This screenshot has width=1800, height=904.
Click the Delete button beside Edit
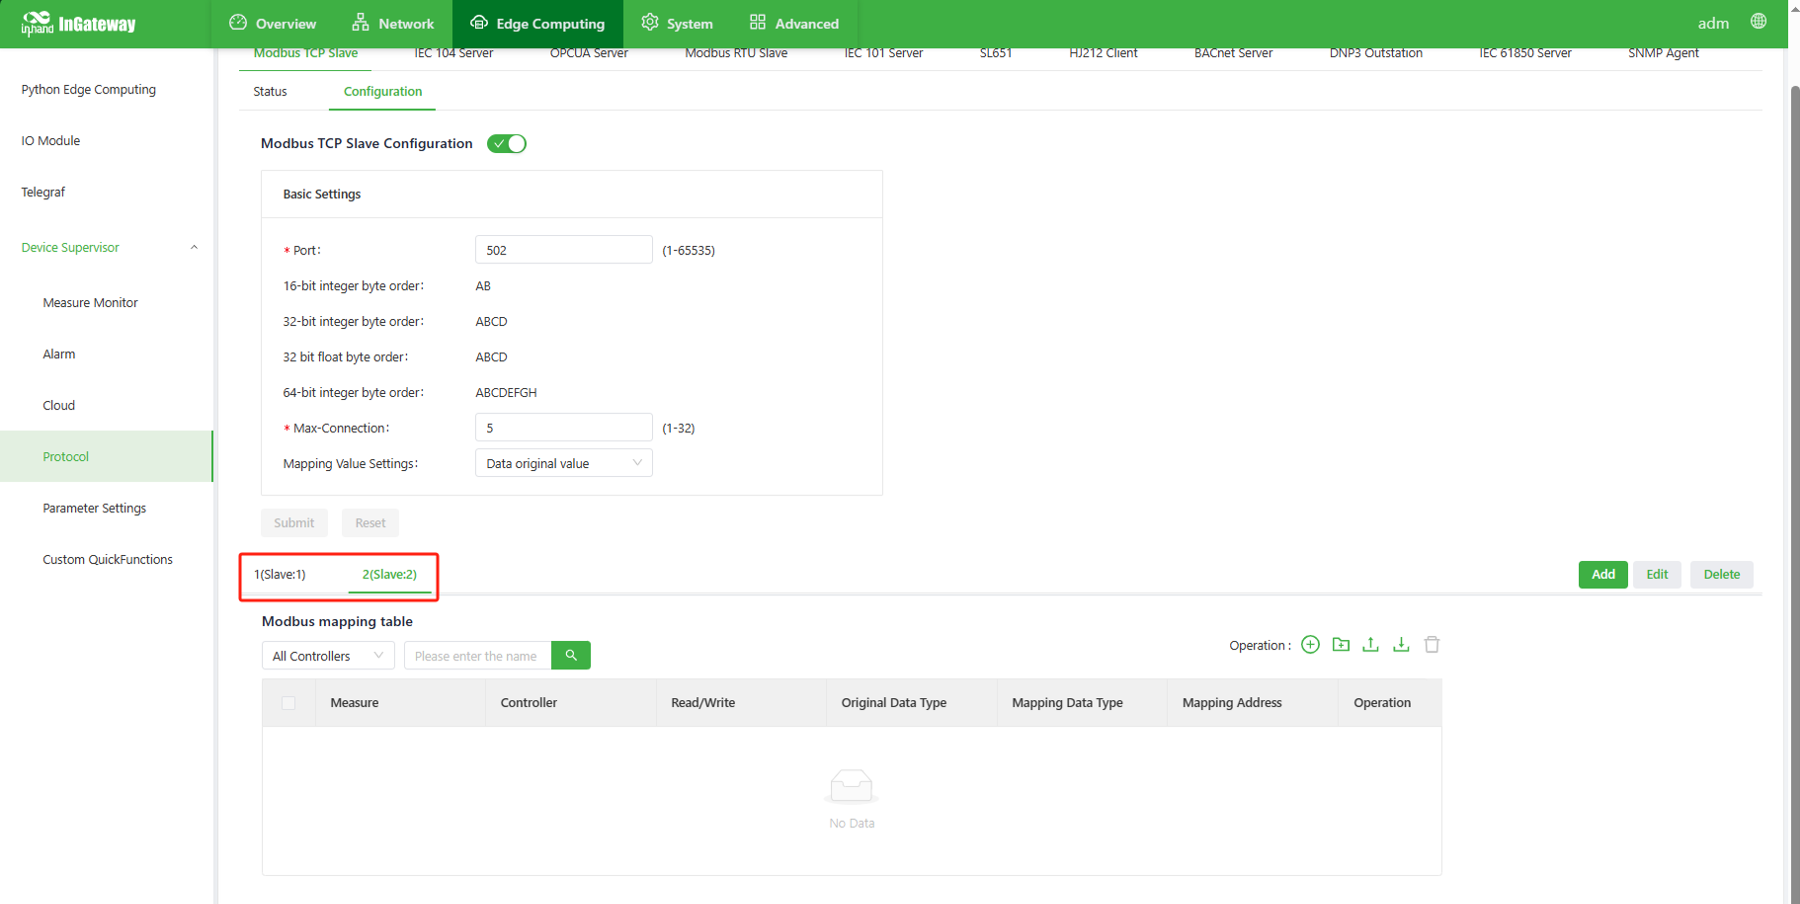(1721, 574)
